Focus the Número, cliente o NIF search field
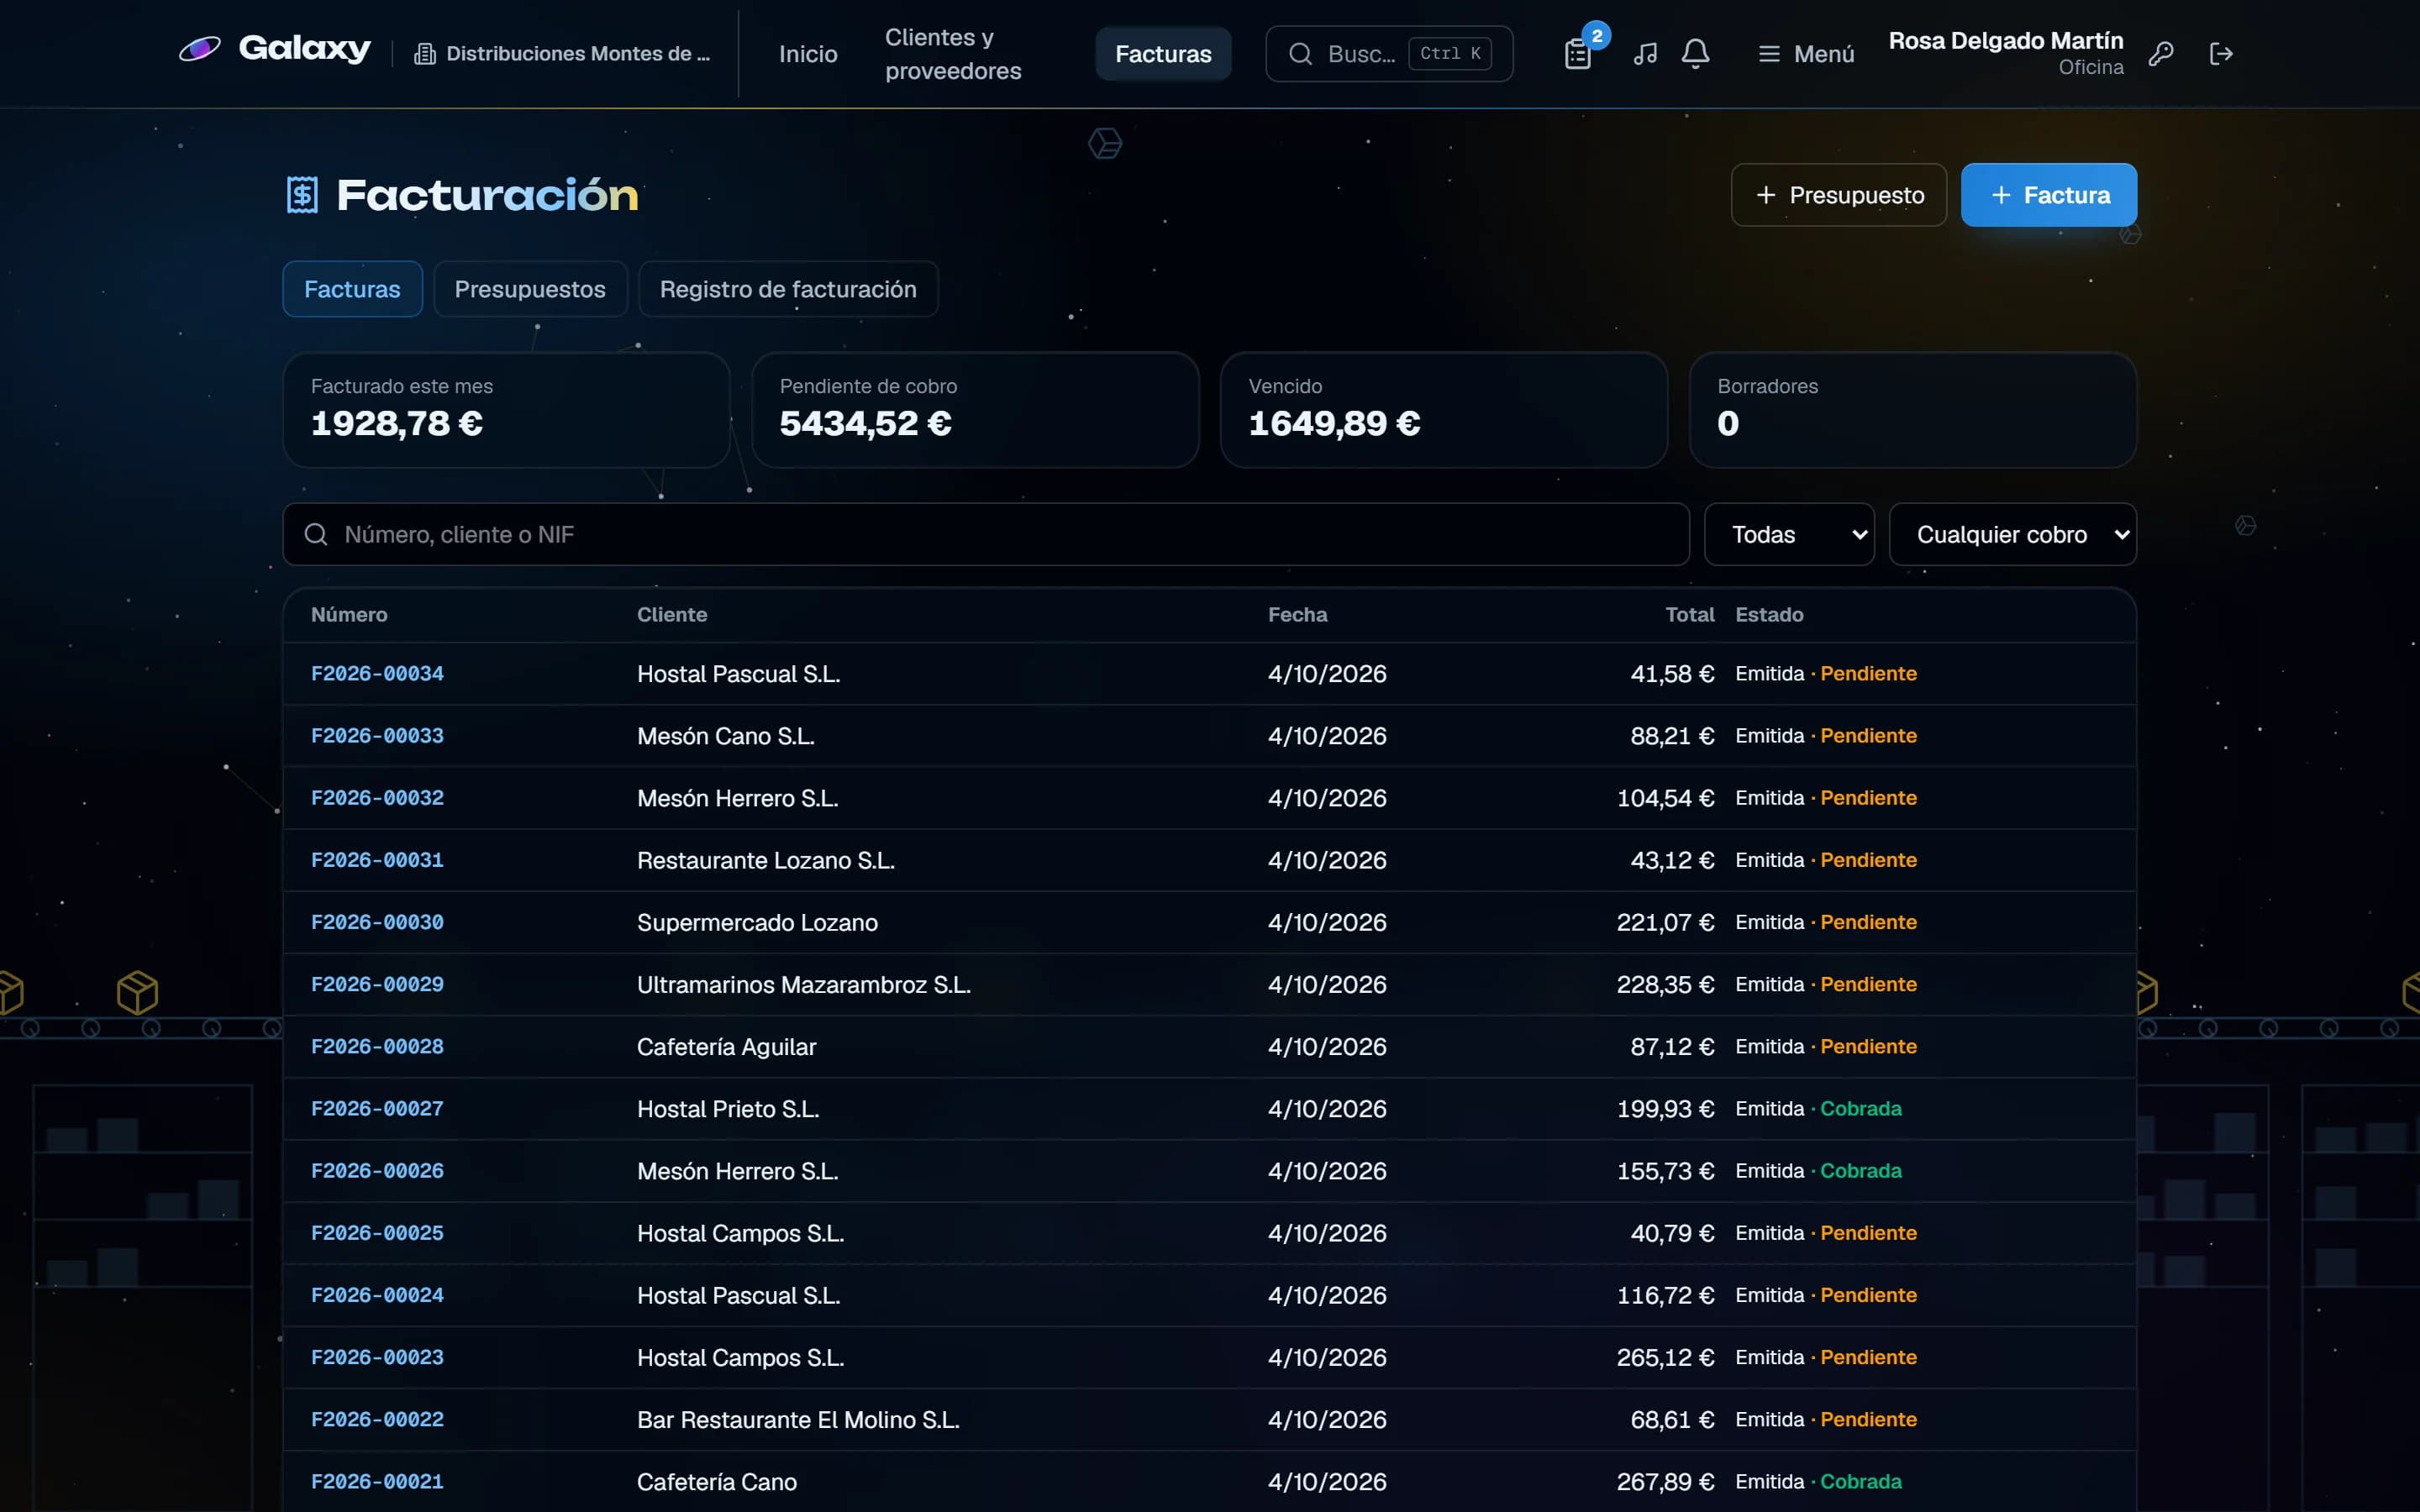This screenshot has width=2420, height=1512. [x=986, y=534]
